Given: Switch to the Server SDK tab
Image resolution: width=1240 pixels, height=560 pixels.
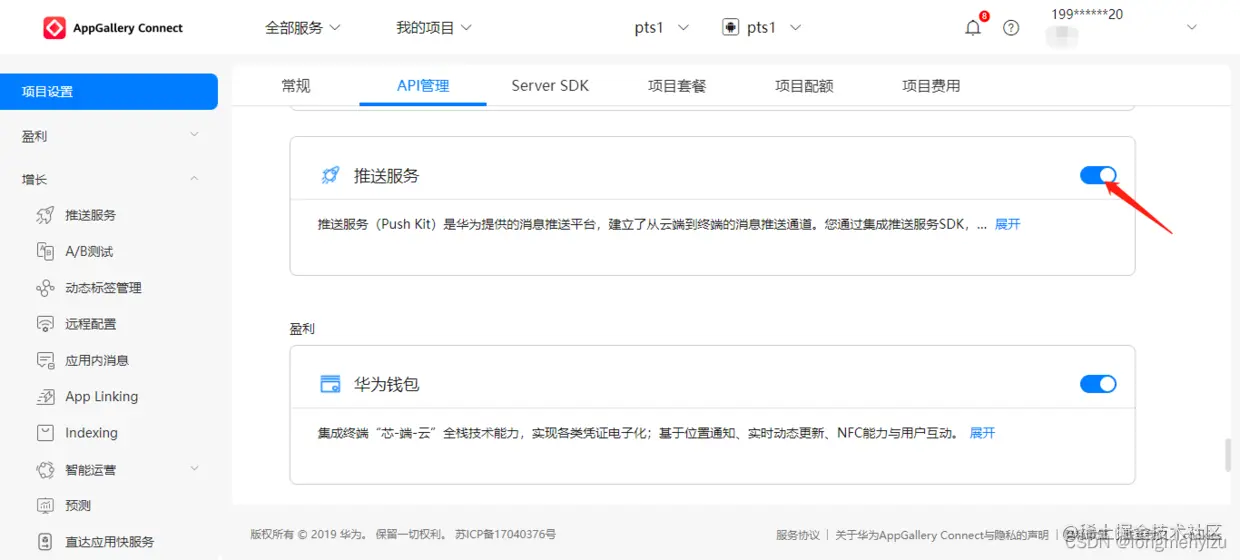Looking at the screenshot, I should (550, 86).
